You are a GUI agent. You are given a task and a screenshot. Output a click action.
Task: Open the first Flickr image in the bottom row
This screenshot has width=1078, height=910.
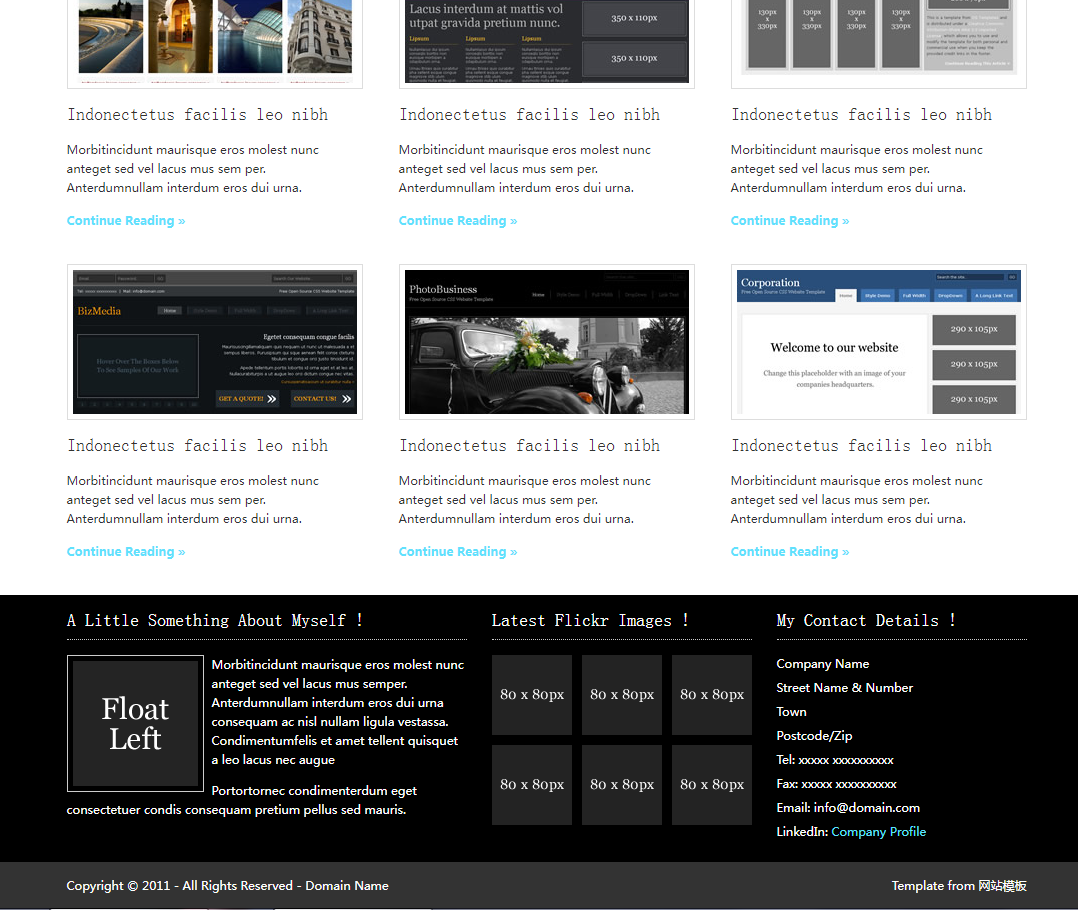coord(532,785)
